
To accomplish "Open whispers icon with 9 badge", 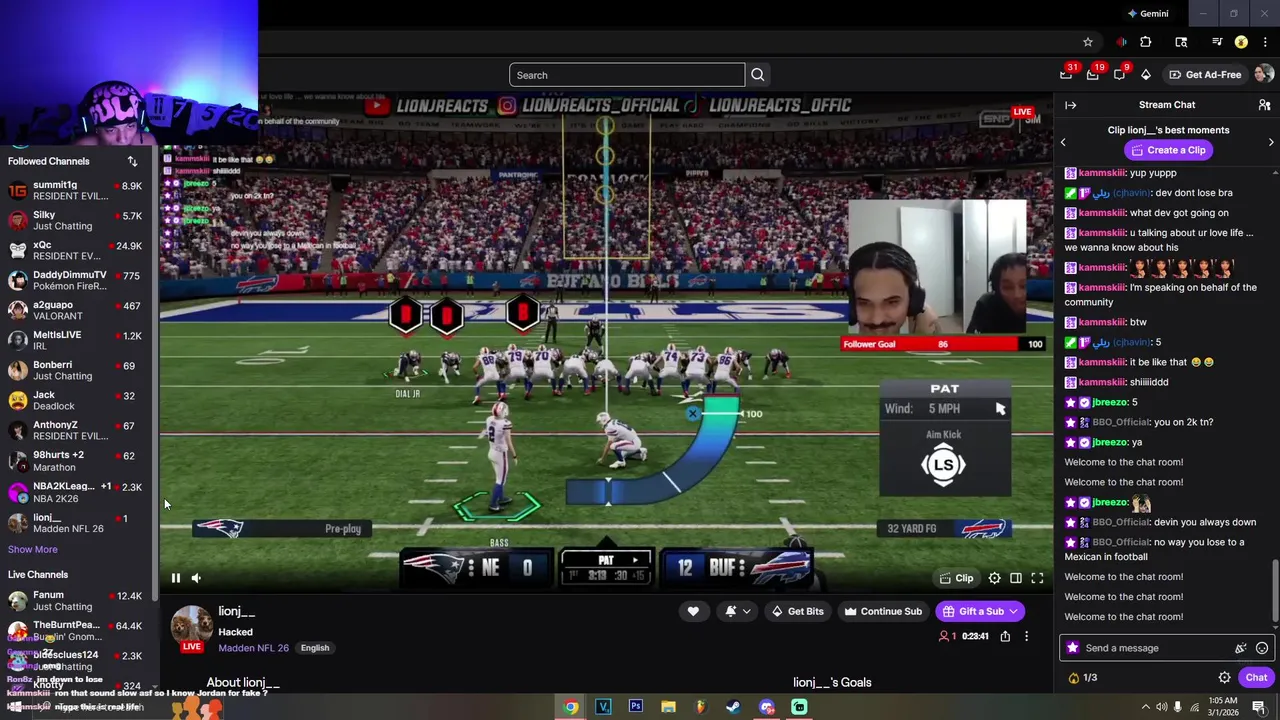I will [1120, 74].
